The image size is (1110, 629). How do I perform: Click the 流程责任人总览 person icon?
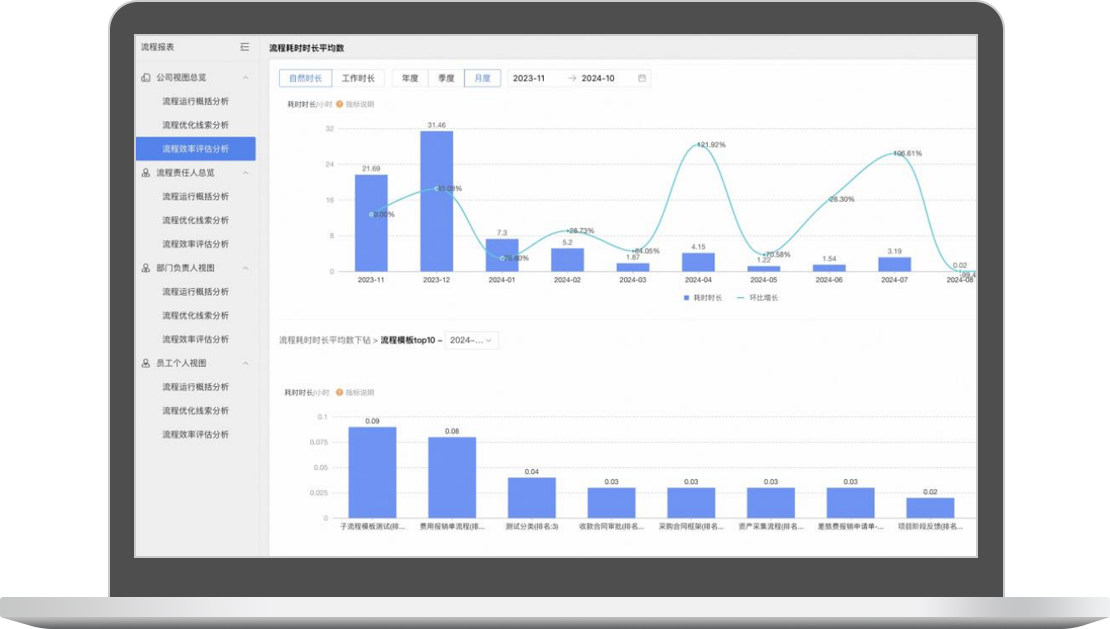pos(146,173)
